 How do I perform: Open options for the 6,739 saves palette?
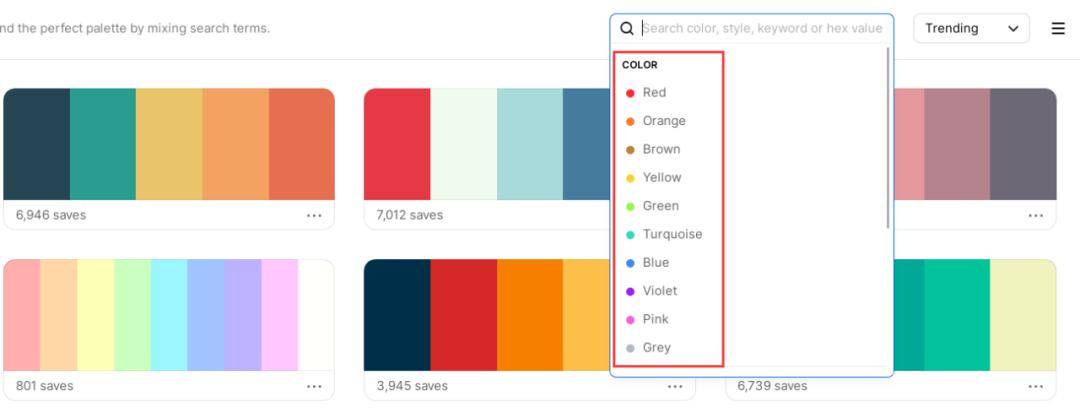[1035, 386]
